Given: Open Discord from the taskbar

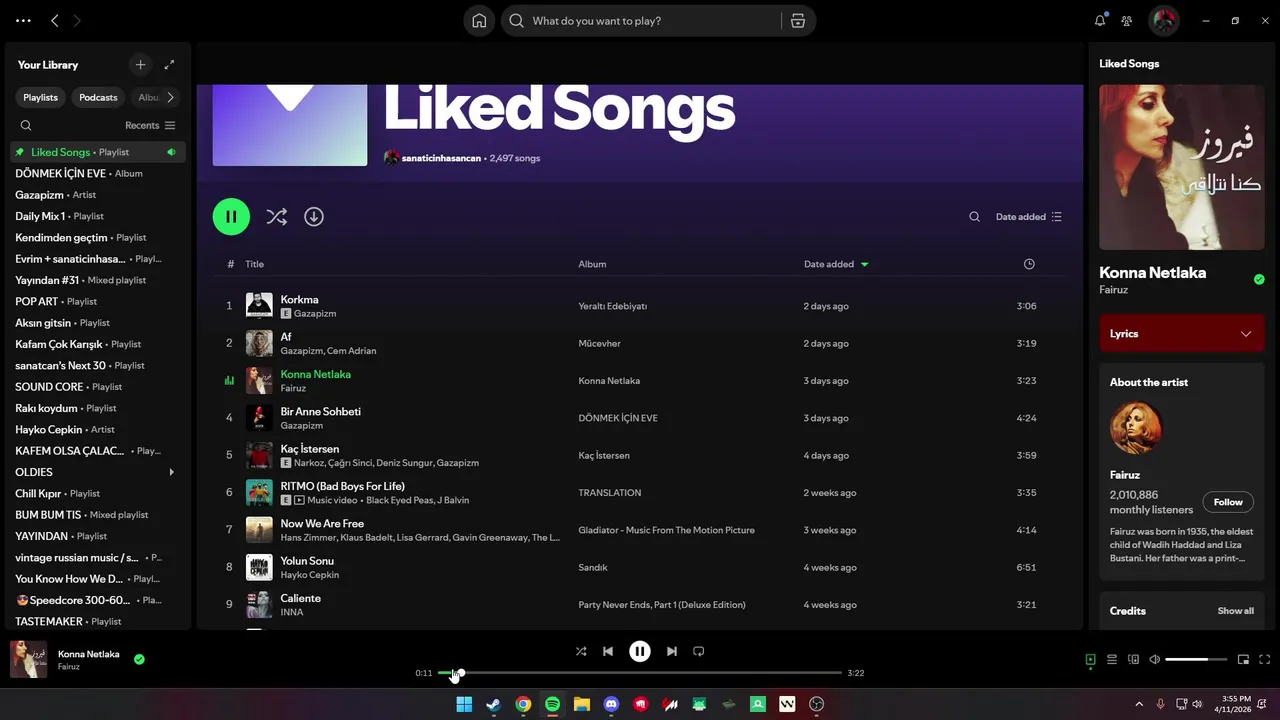Looking at the screenshot, I should pos(611,704).
